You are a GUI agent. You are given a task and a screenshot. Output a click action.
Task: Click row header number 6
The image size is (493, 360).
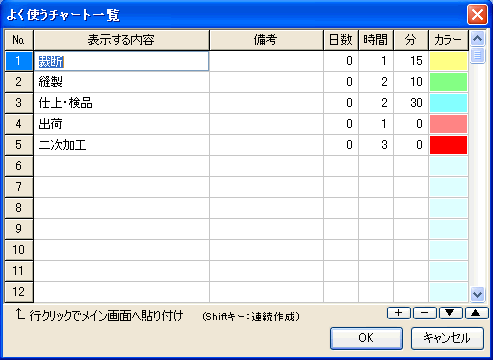19,166
